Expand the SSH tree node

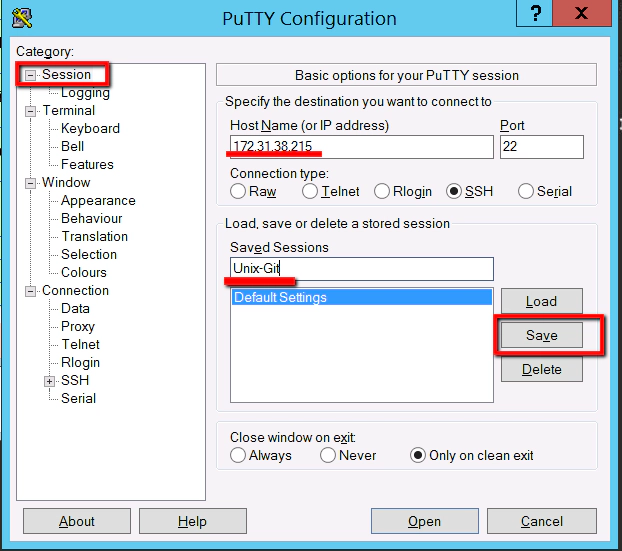click(49, 381)
